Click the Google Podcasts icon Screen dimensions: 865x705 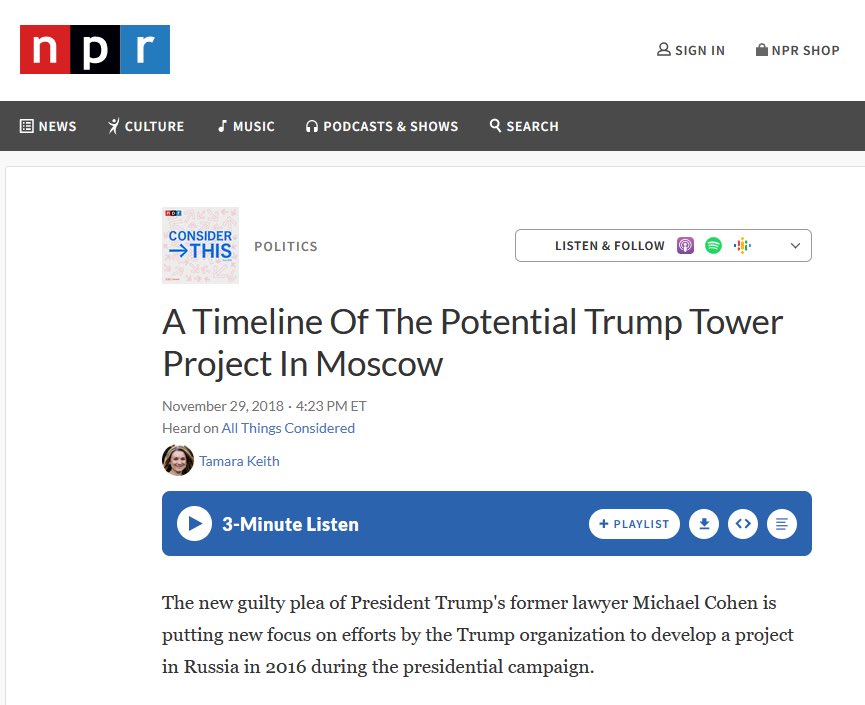coord(743,245)
